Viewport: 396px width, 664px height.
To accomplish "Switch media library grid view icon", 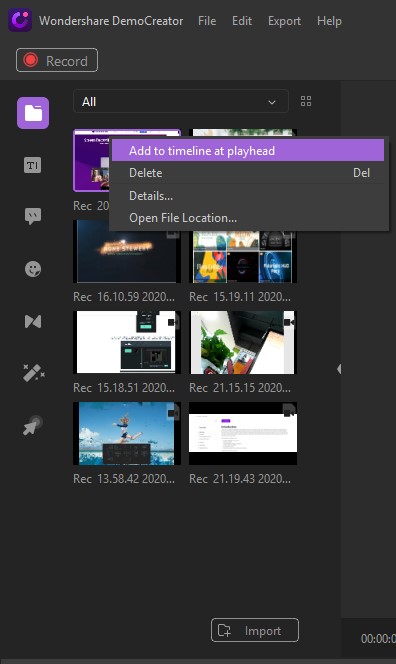I will pos(306,101).
